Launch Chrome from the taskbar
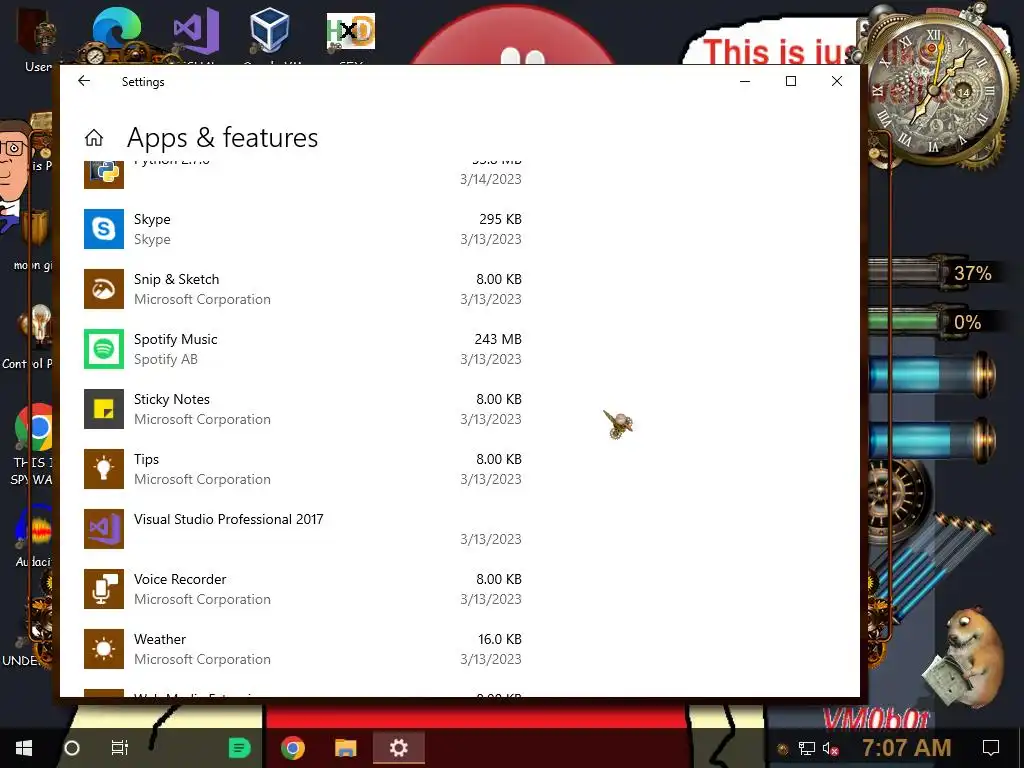This screenshot has height=768, width=1024. coord(293,748)
